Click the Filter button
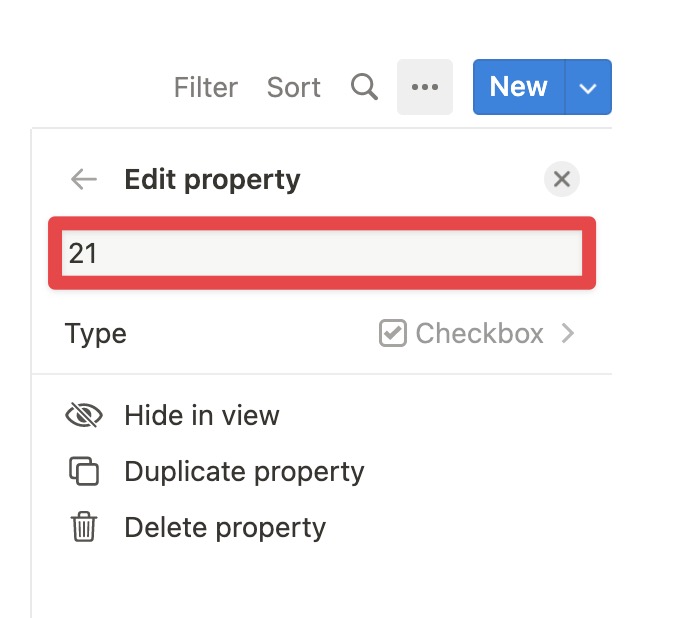 pos(205,87)
